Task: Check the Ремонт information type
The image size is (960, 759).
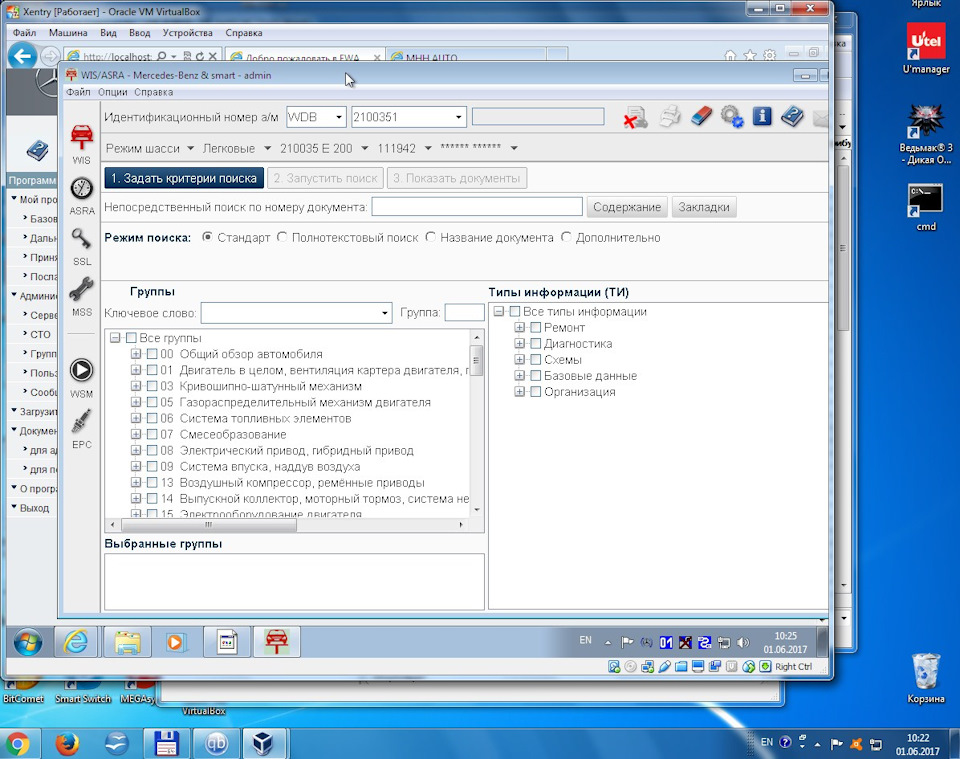Action: coord(536,327)
